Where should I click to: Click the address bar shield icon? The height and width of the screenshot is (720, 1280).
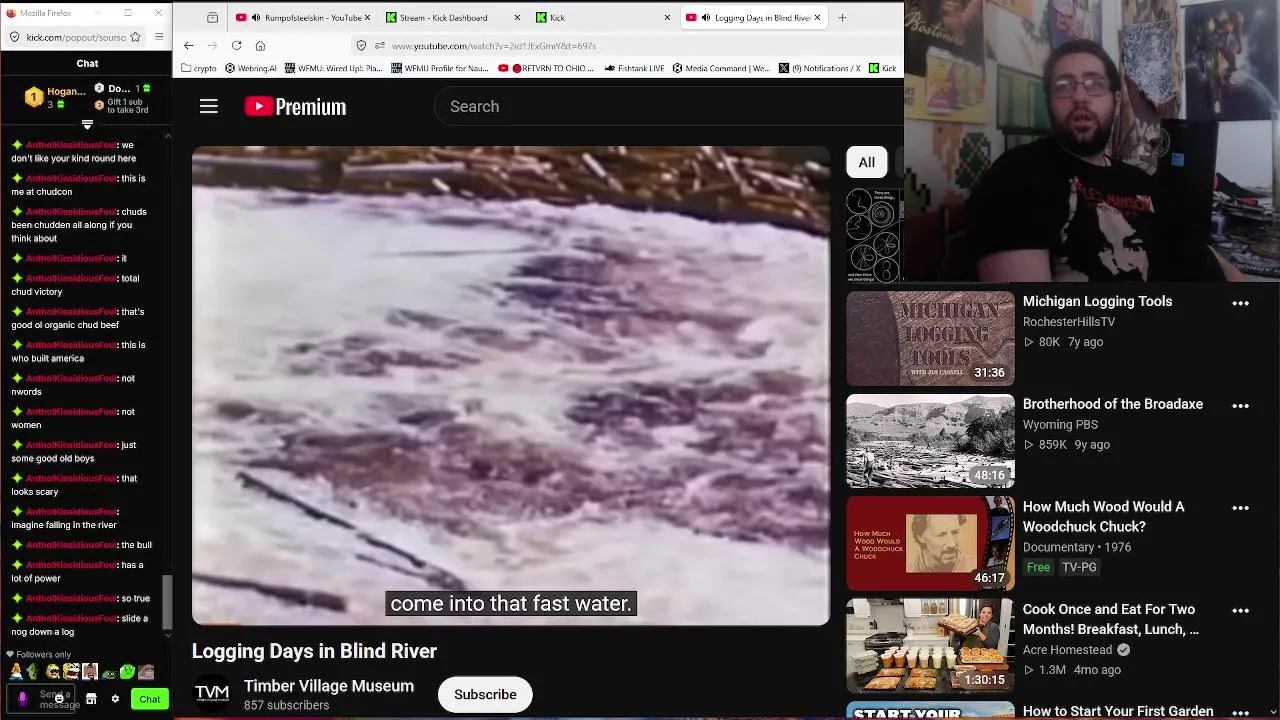pyautogui.click(x=361, y=45)
